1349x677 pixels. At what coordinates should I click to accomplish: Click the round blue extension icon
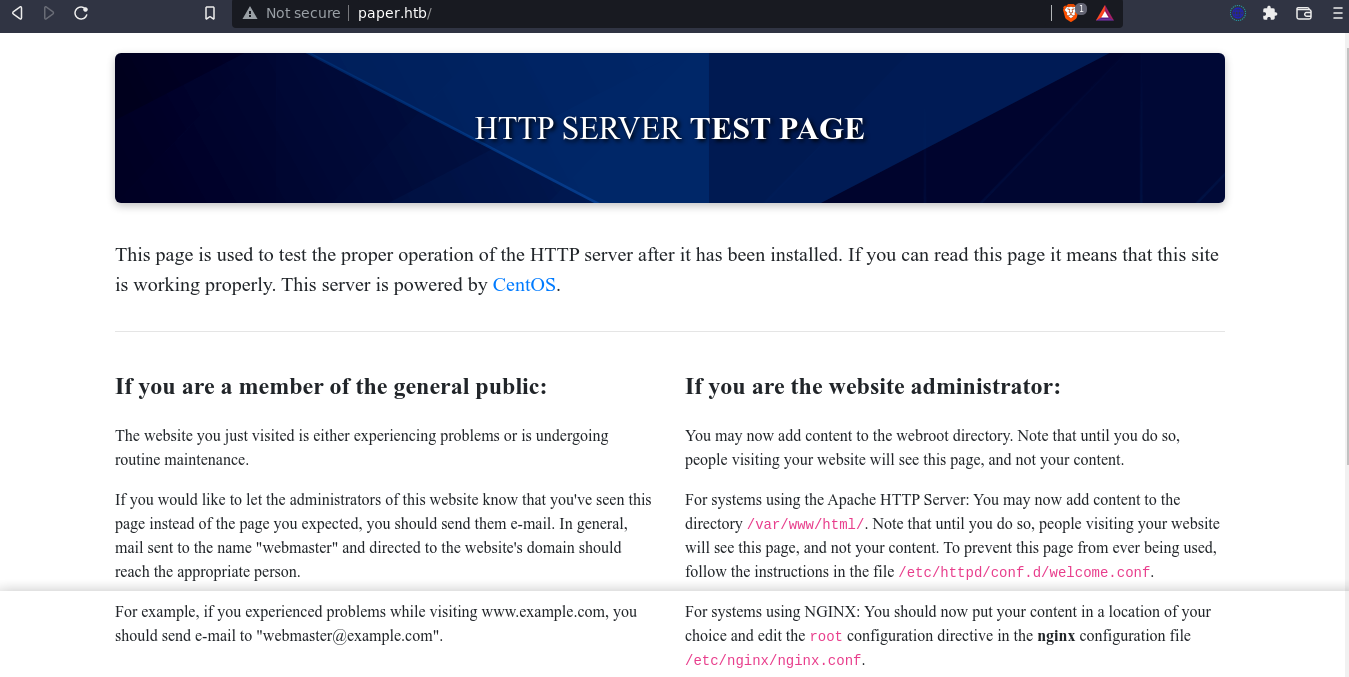1238,13
